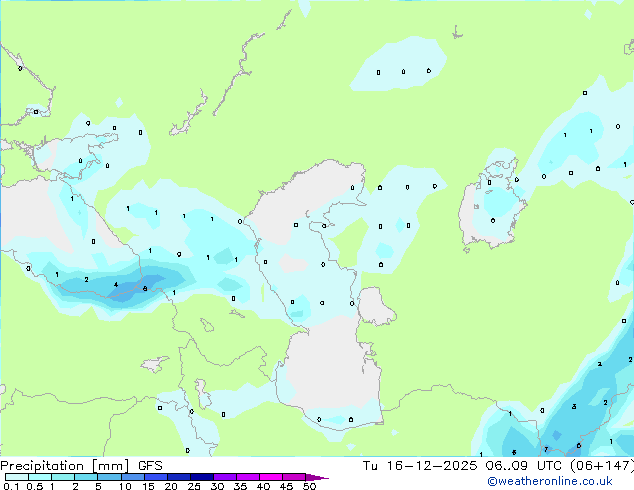
Task: Click the "5" legend scale label
Action: point(98,486)
